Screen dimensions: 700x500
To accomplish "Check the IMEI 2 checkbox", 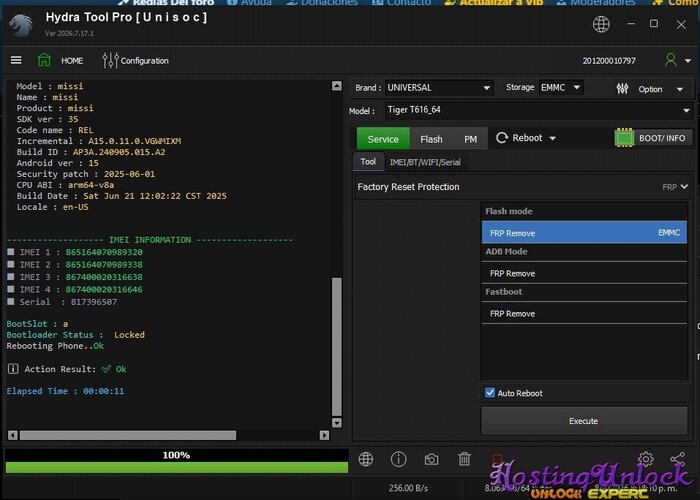I will [x=11, y=265].
